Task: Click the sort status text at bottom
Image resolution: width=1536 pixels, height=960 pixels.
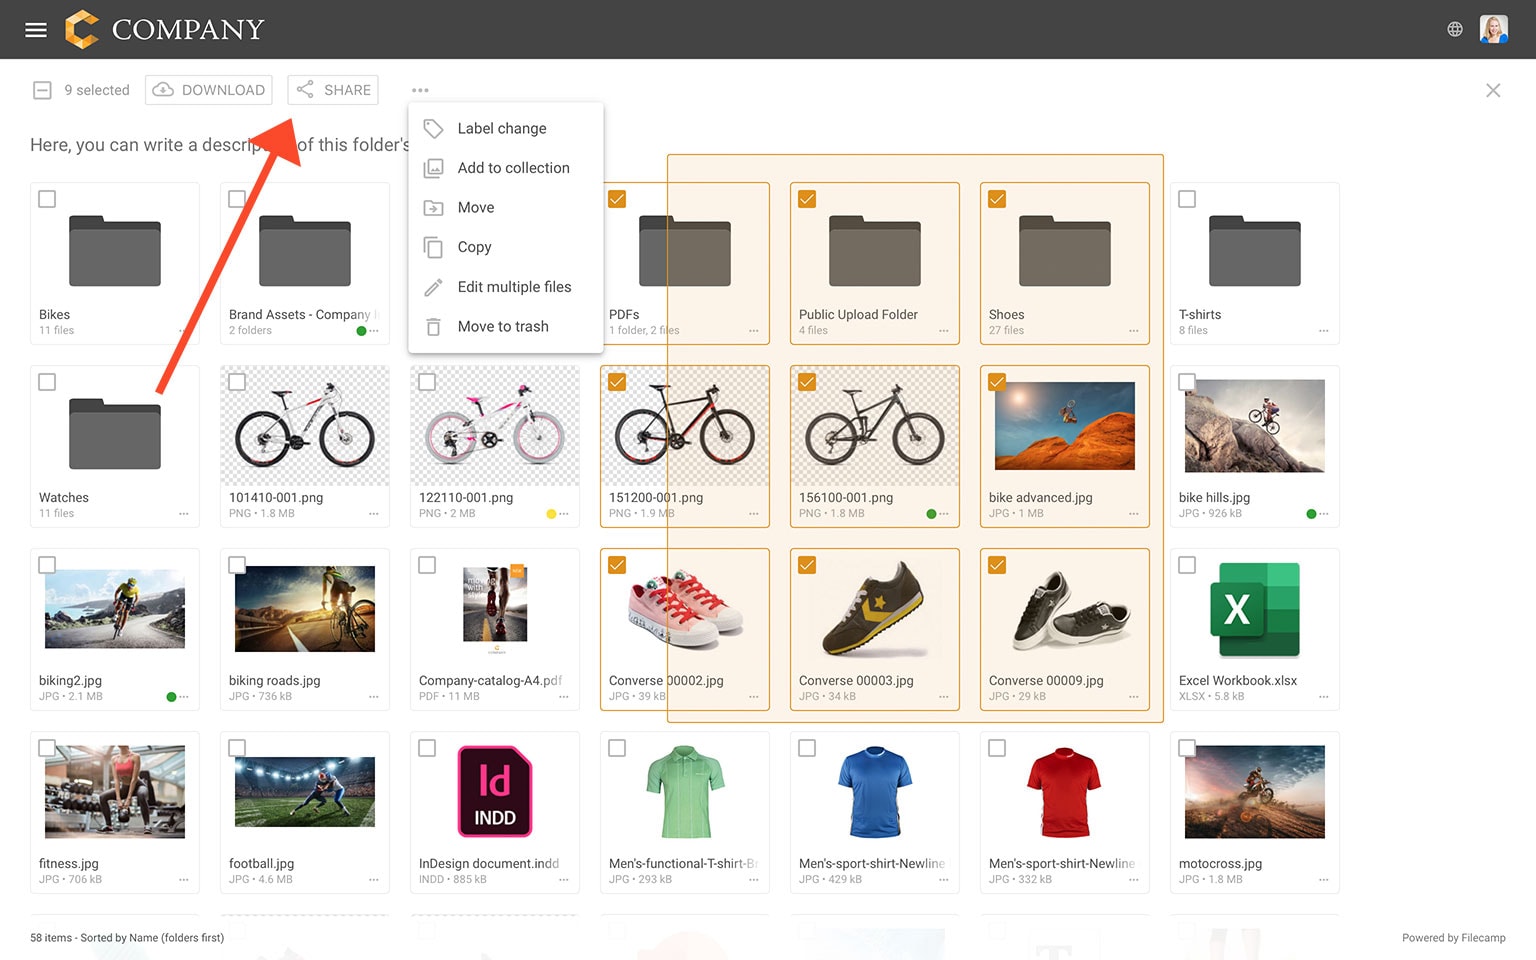Action: 127,938
